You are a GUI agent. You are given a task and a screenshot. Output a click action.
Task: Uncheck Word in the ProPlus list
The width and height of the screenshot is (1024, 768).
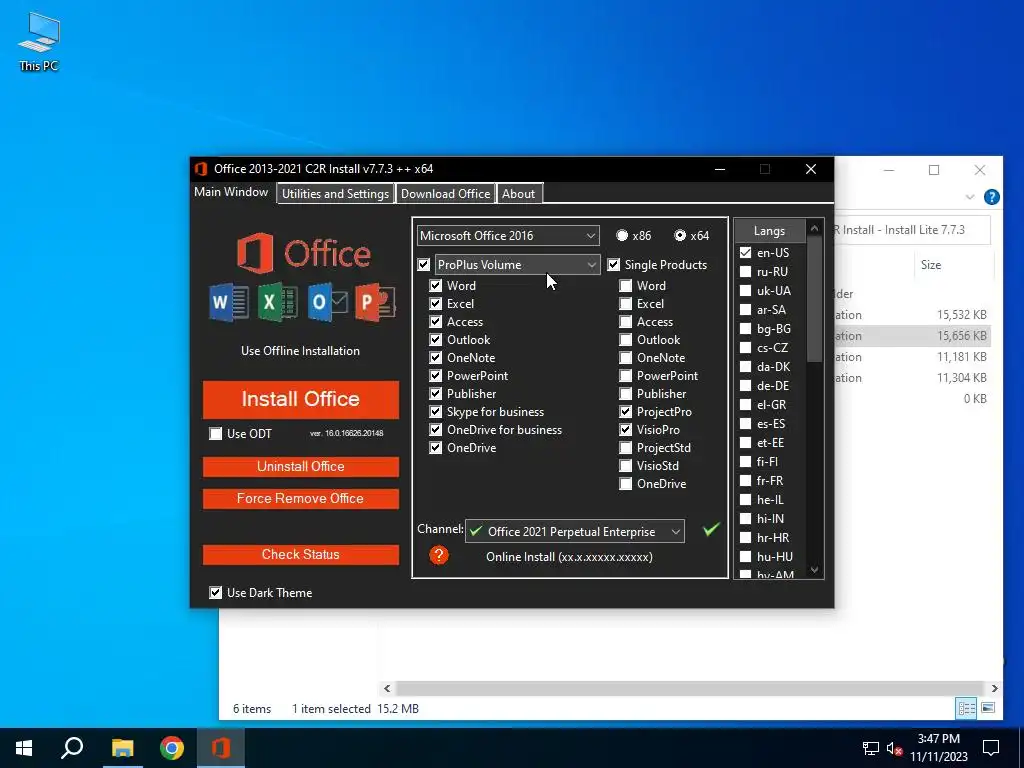click(436, 285)
